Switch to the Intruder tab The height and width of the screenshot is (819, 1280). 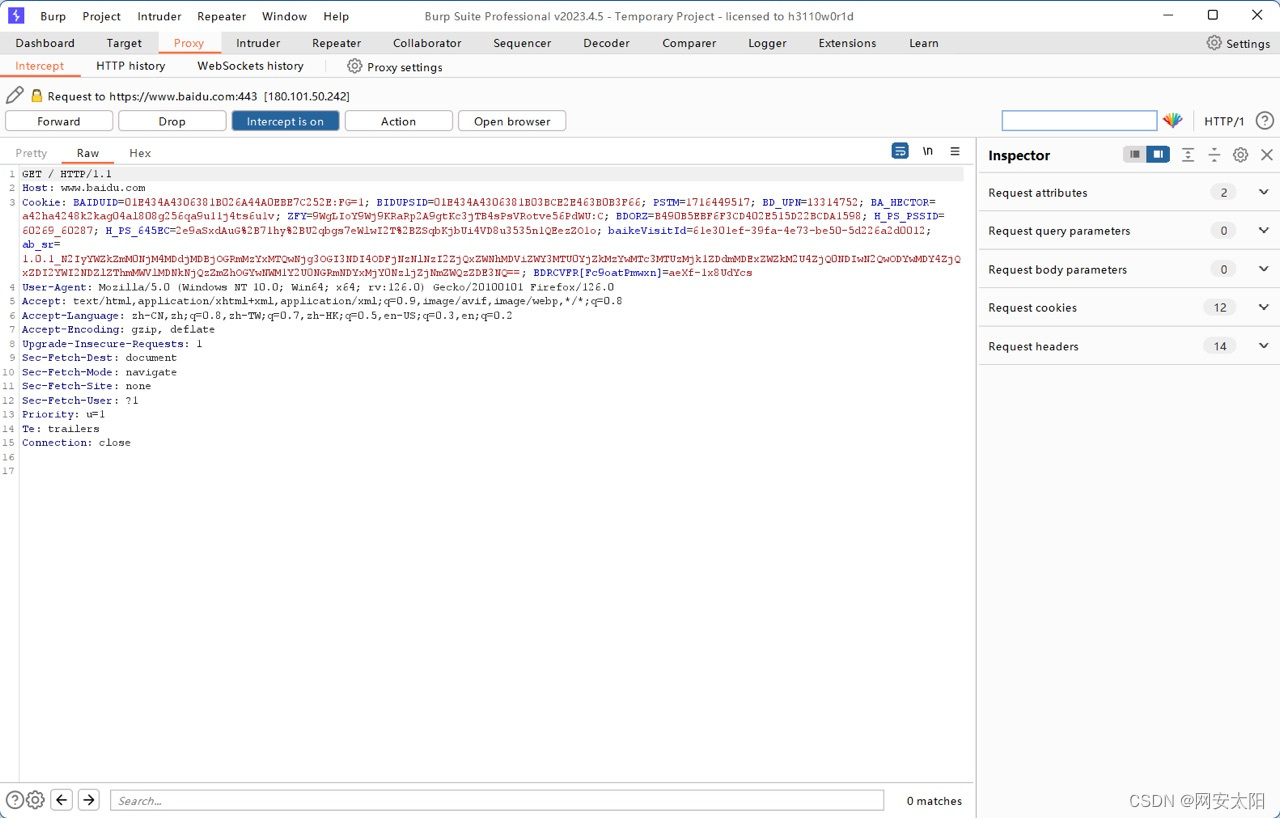coord(258,43)
